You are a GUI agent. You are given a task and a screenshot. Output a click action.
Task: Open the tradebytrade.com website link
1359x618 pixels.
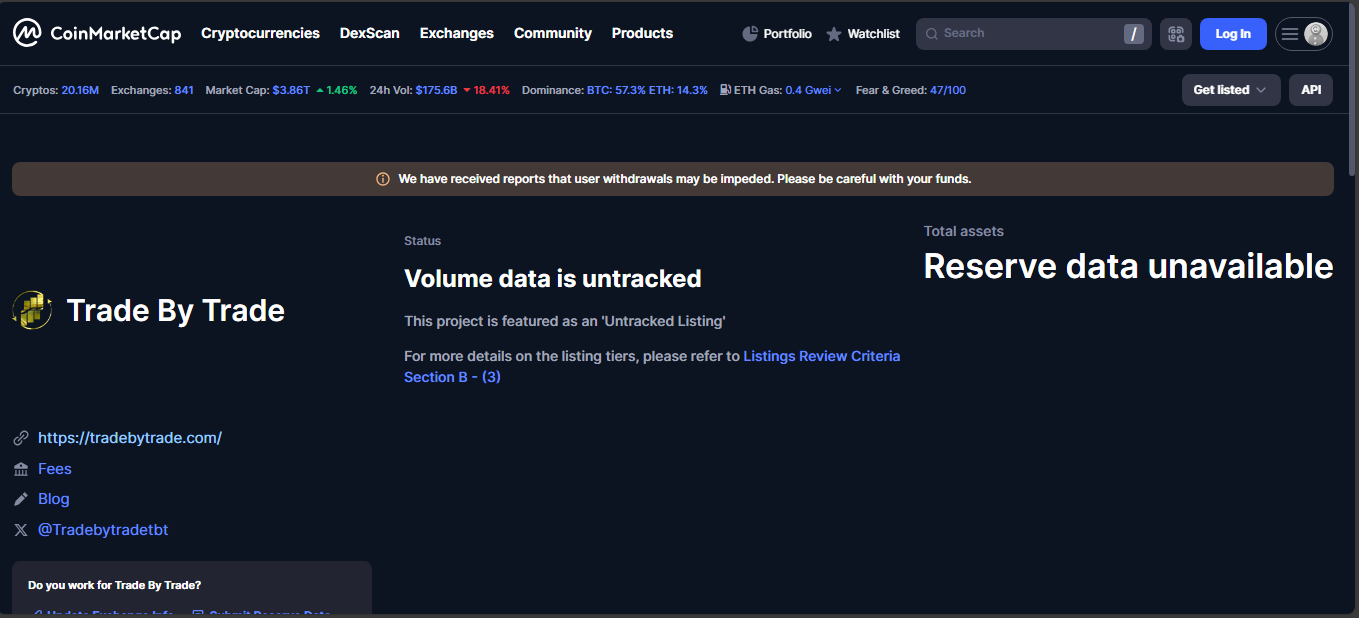130,438
